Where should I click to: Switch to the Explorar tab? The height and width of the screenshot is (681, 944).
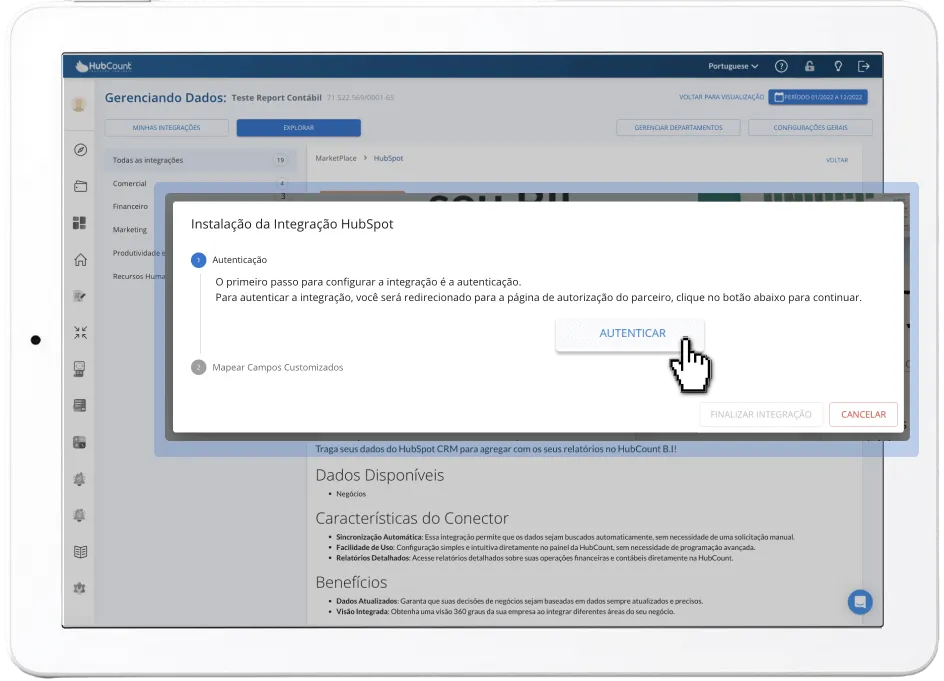[299, 128]
